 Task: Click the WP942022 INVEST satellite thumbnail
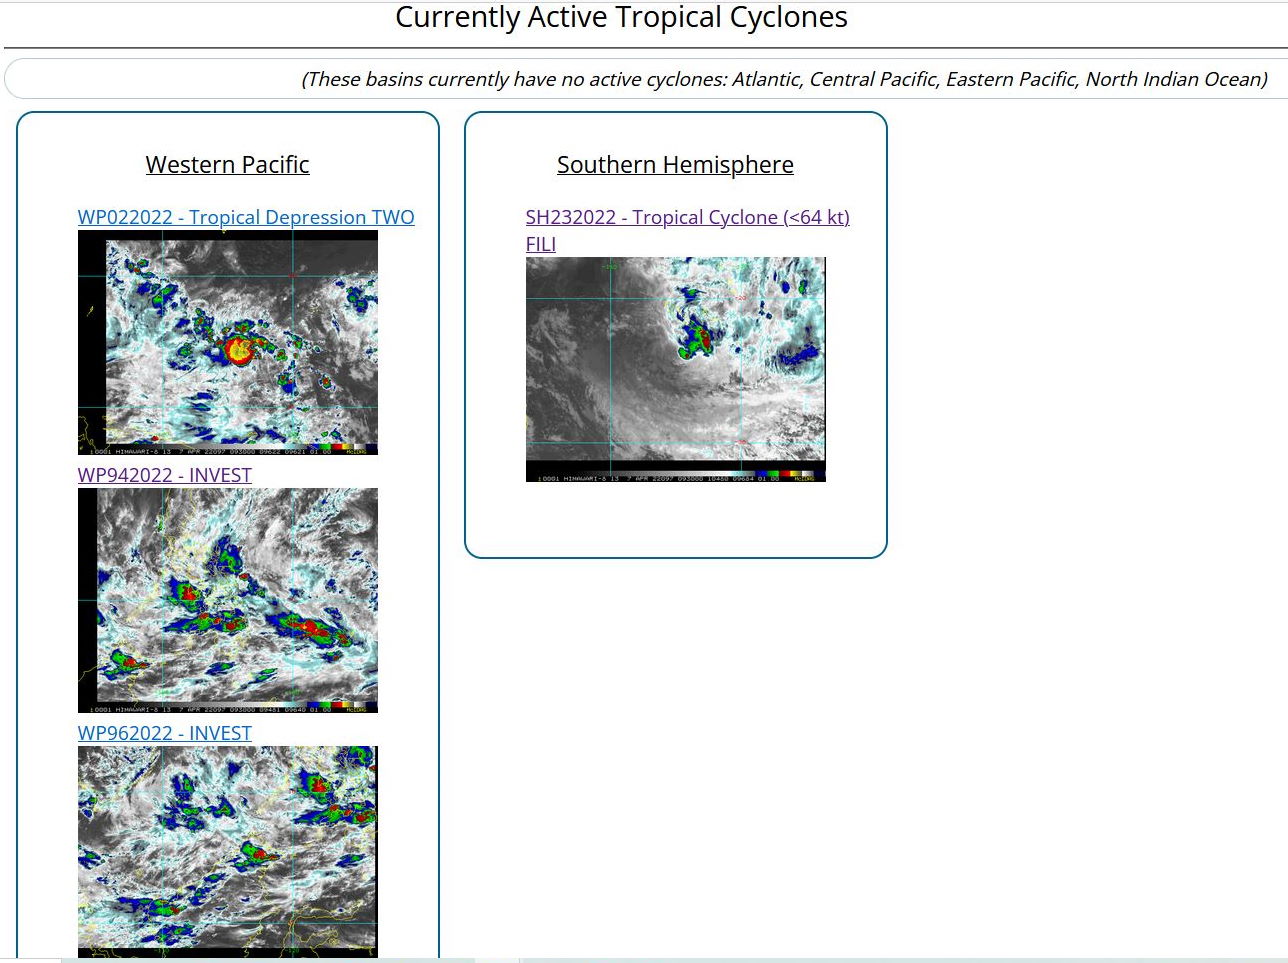pyautogui.click(x=227, y=600)
